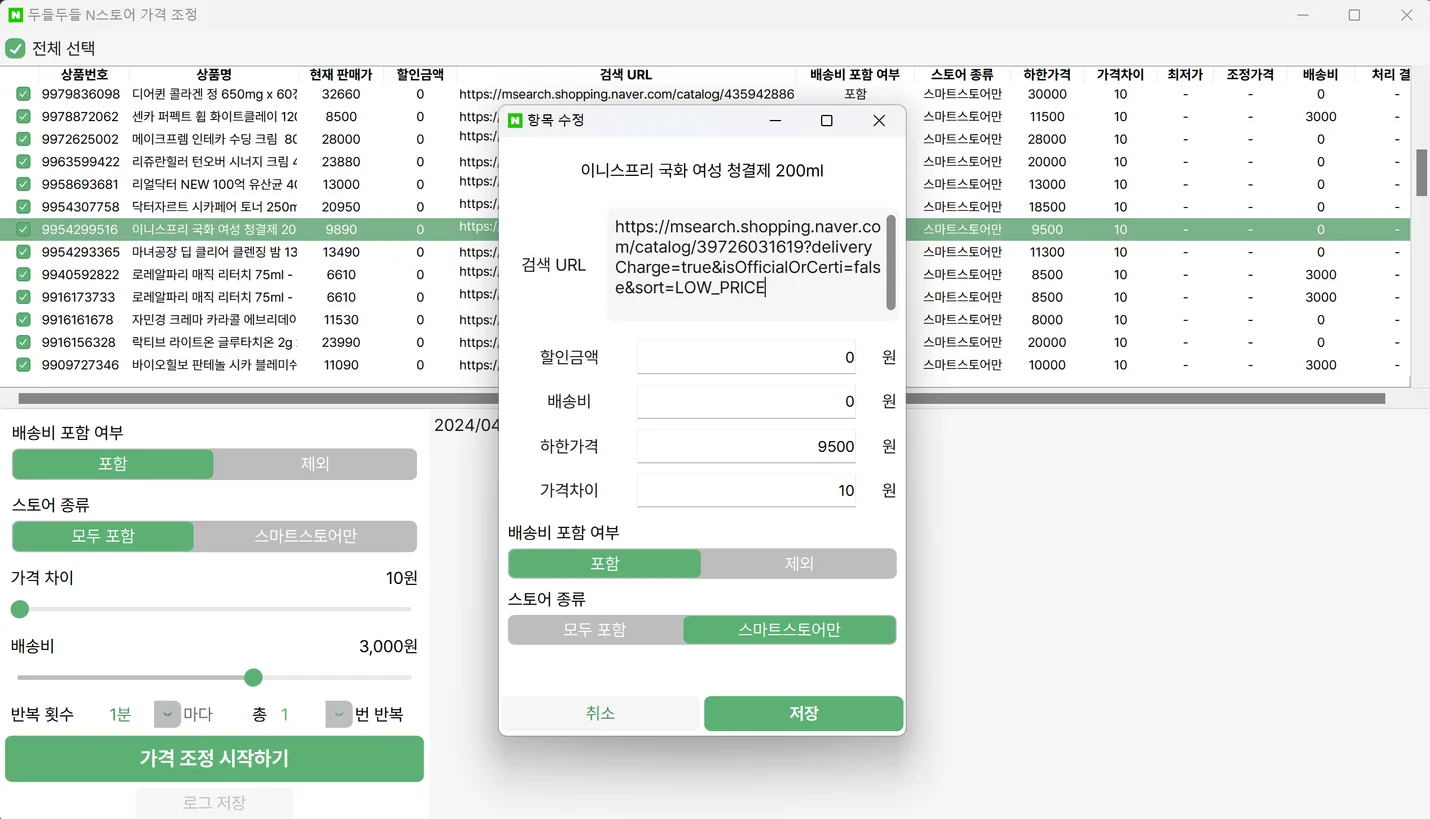Click the 검색 URL column header

point(626,75)
